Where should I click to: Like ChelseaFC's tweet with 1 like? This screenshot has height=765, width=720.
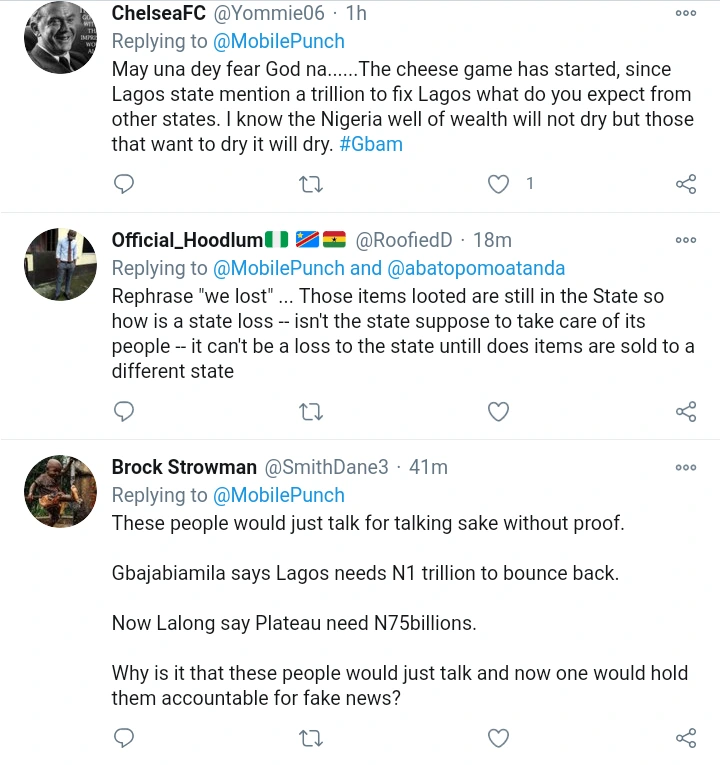498,184
